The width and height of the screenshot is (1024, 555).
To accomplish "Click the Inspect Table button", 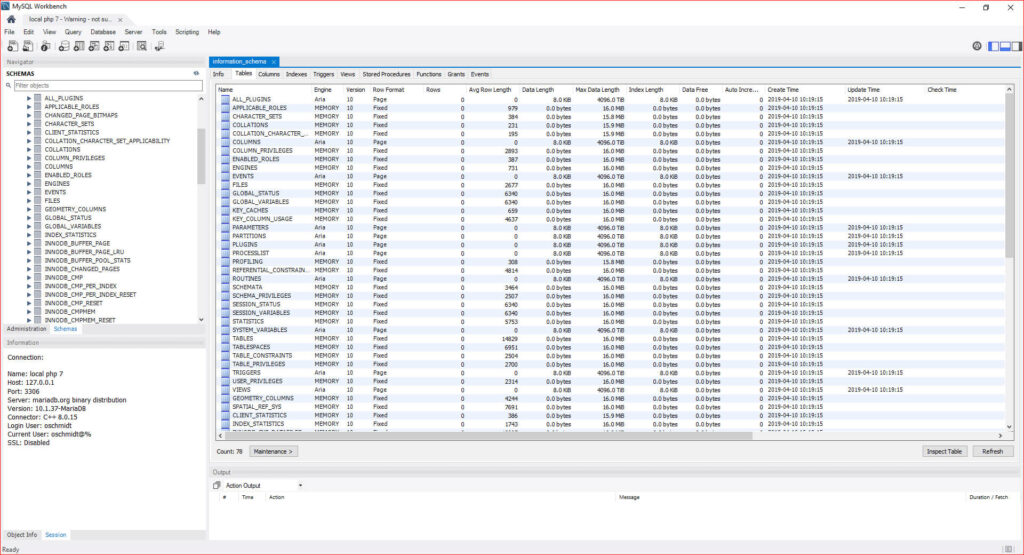I will pyautogui.click(x=944, y=451).
